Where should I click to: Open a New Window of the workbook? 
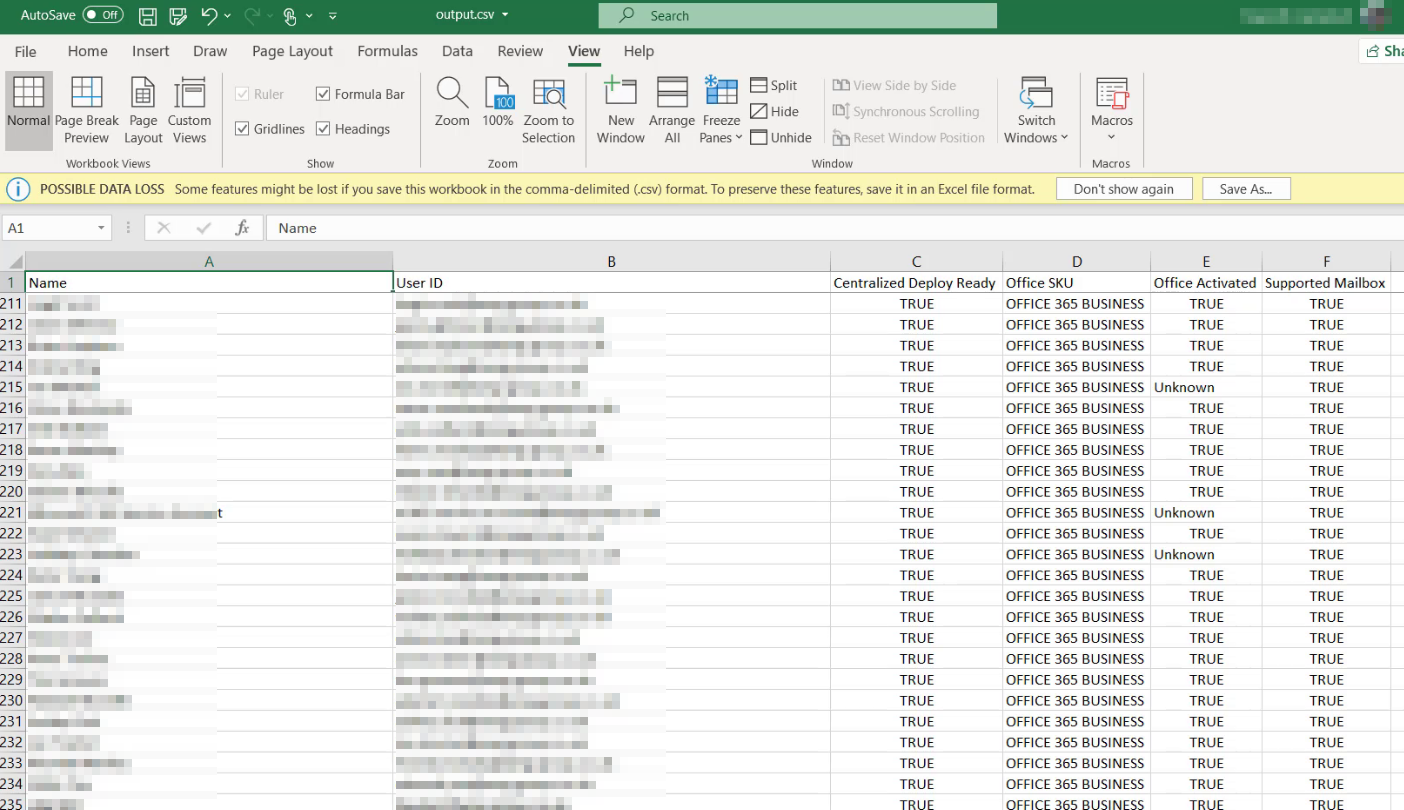(x=621, y=111)
